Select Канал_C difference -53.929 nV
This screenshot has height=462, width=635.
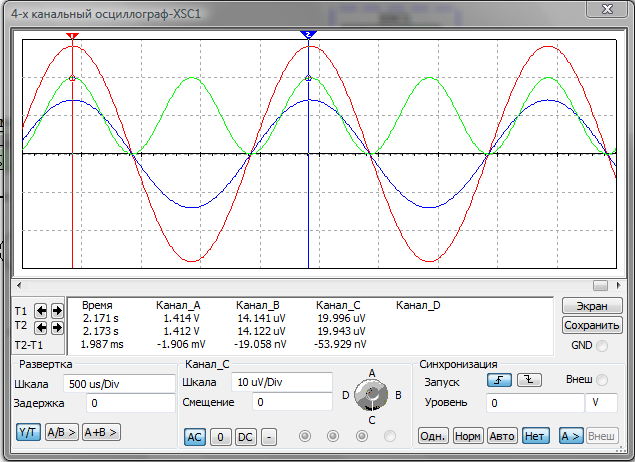pyautogui.click(x=340, y=344)
